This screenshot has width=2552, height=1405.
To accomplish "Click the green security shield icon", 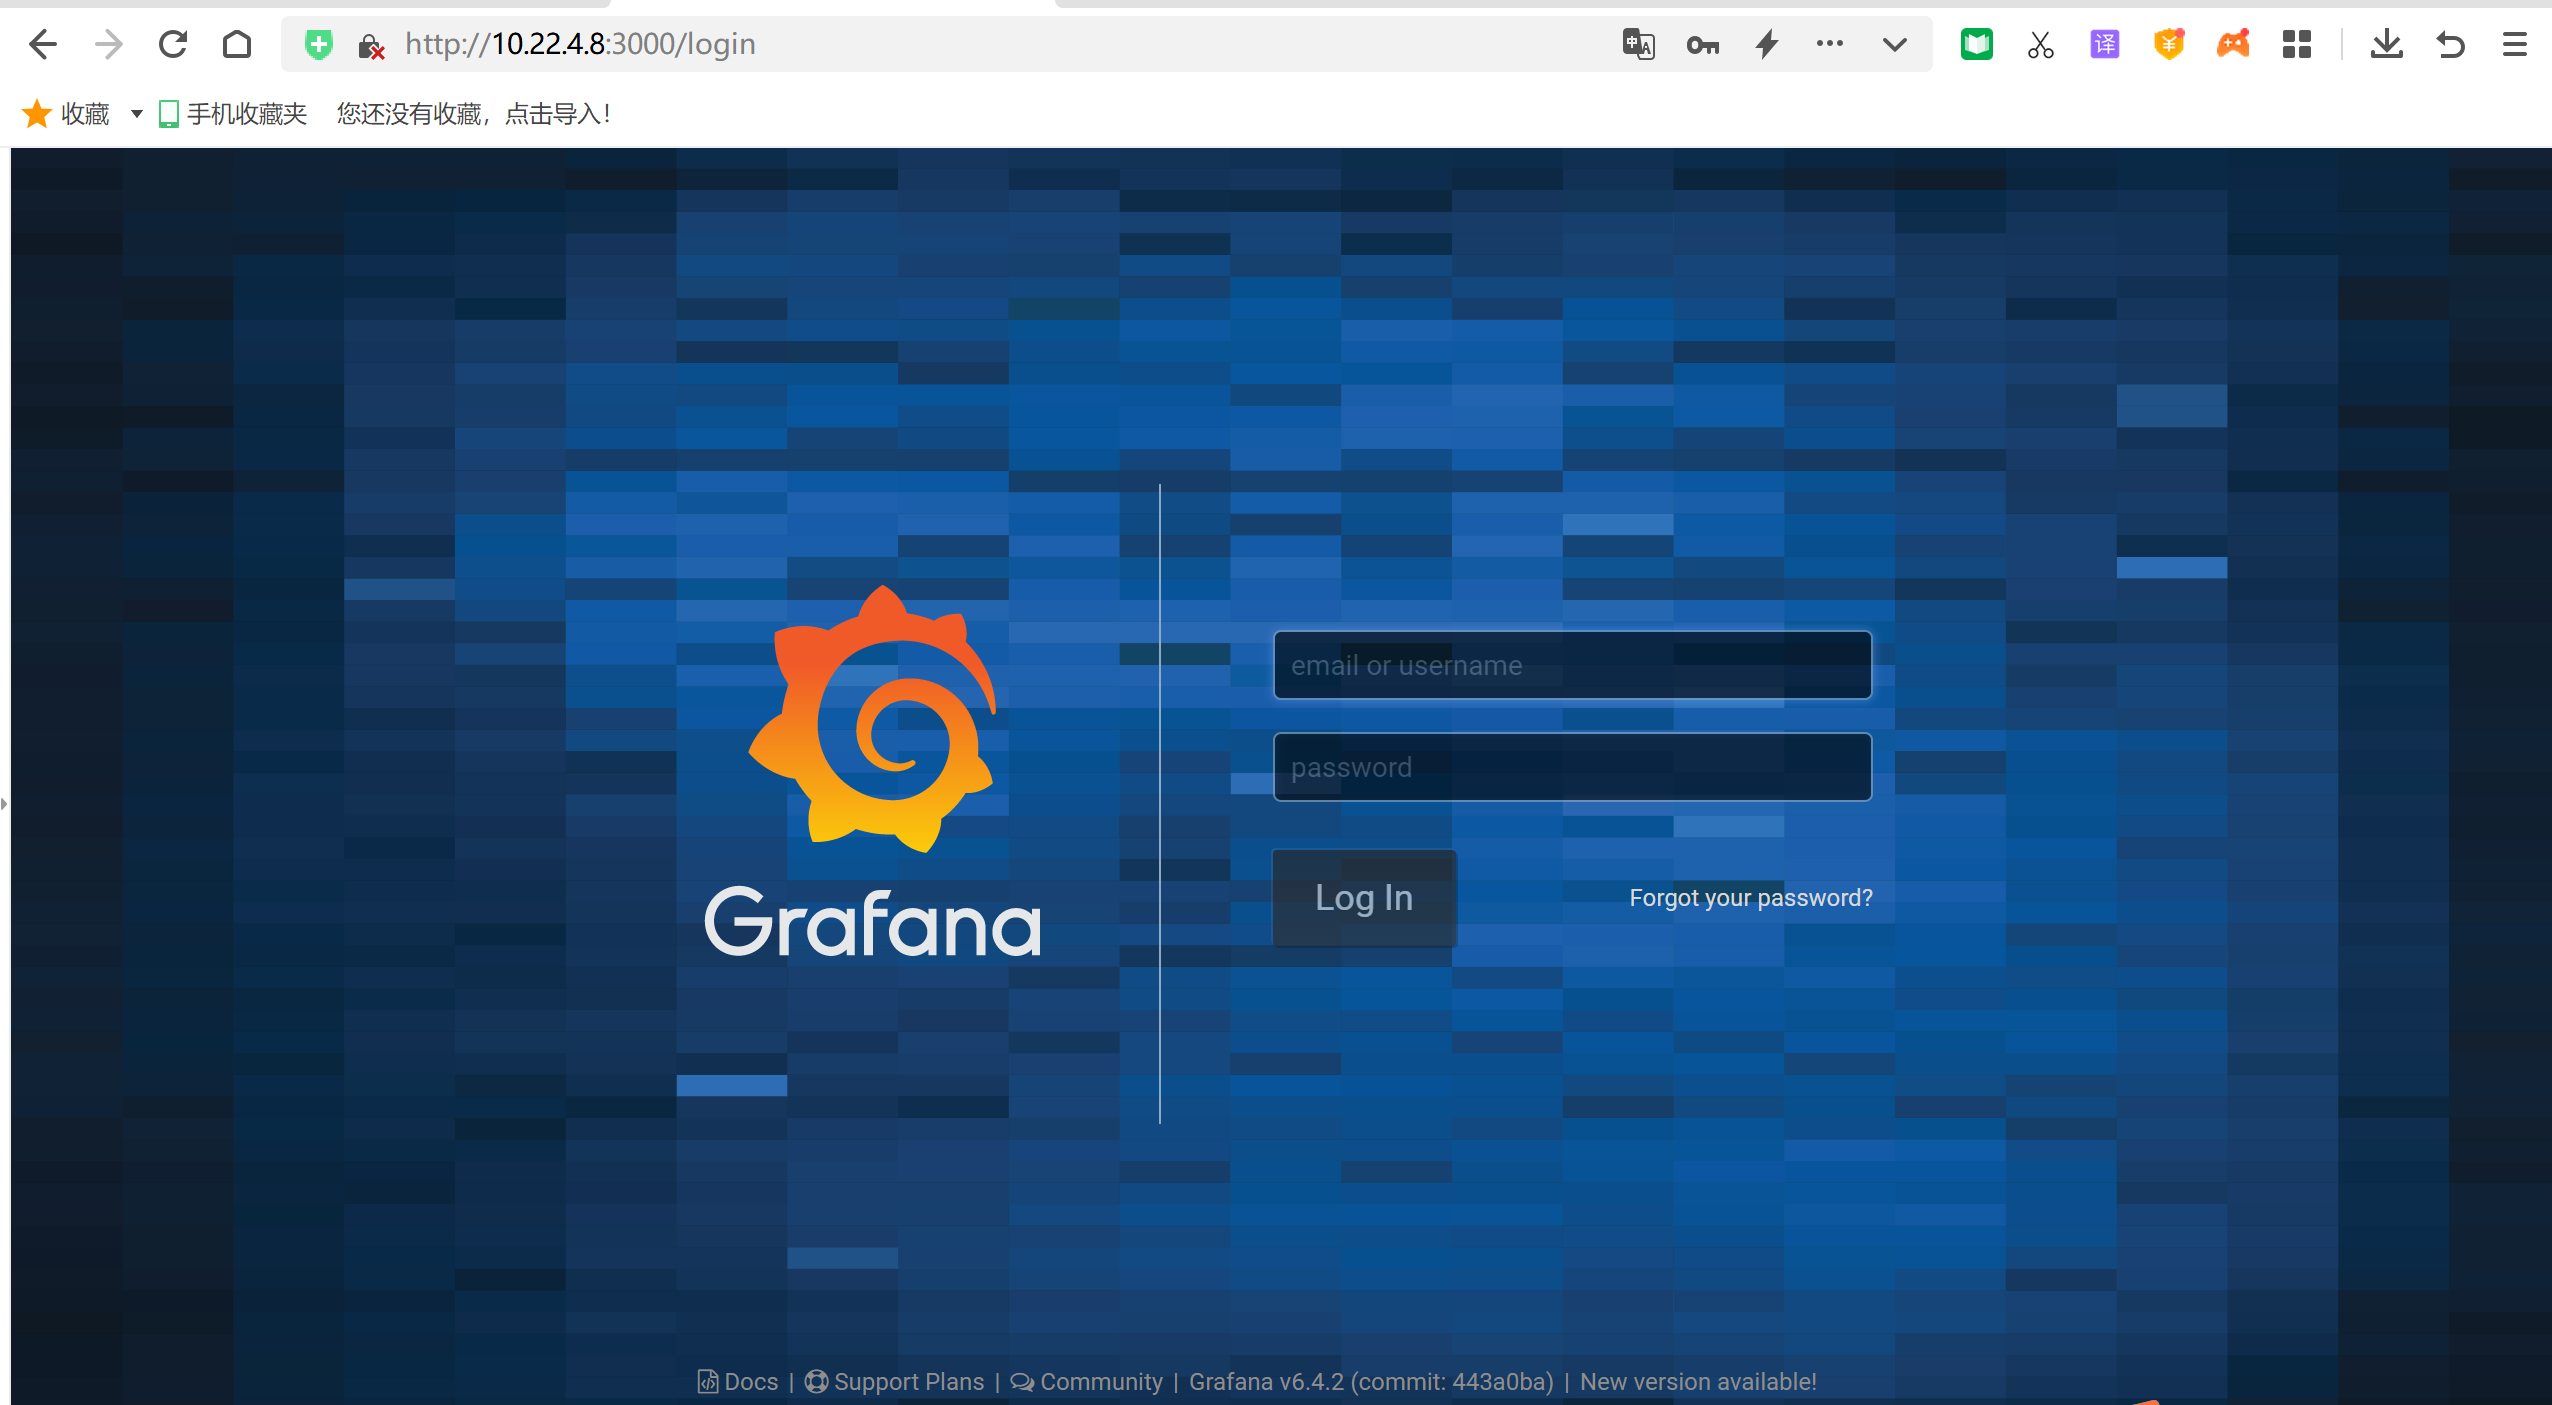I will 319,44.
